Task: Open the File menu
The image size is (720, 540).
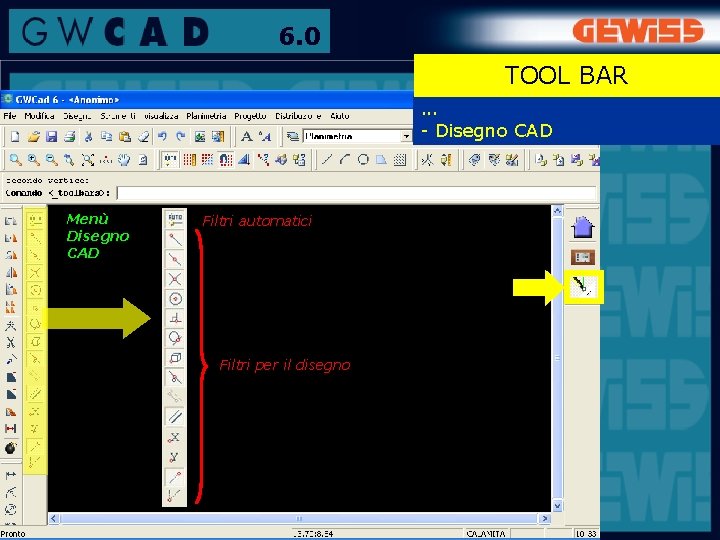Action: click(10, 116)
